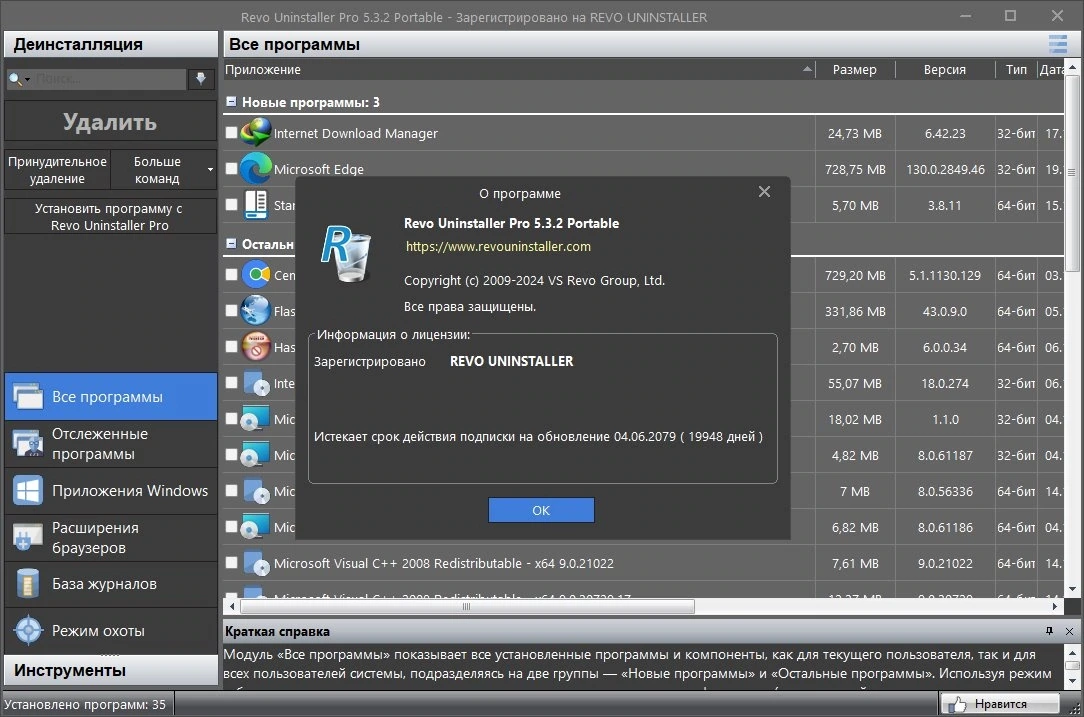Click list scroll-down arrow
The image size is (1084, 717).
1072,589
